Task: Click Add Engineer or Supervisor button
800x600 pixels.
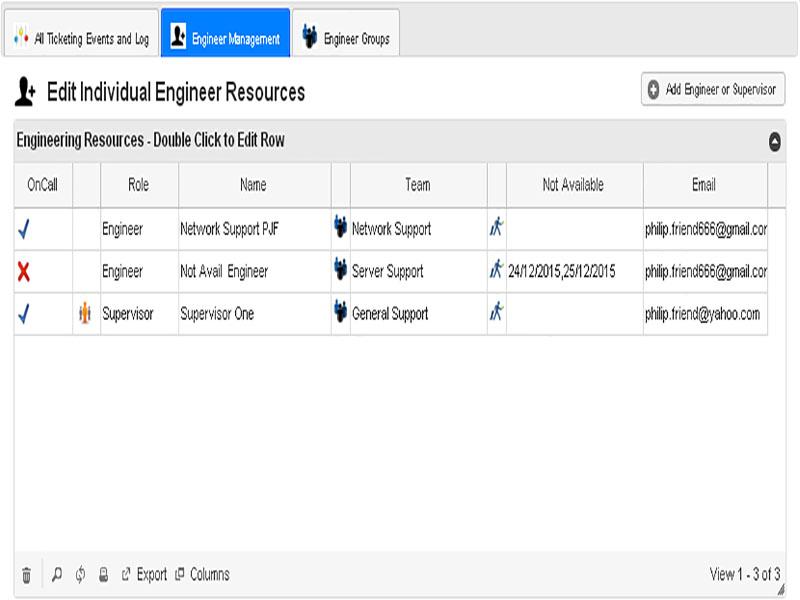Action: click(x=713, y=89)
